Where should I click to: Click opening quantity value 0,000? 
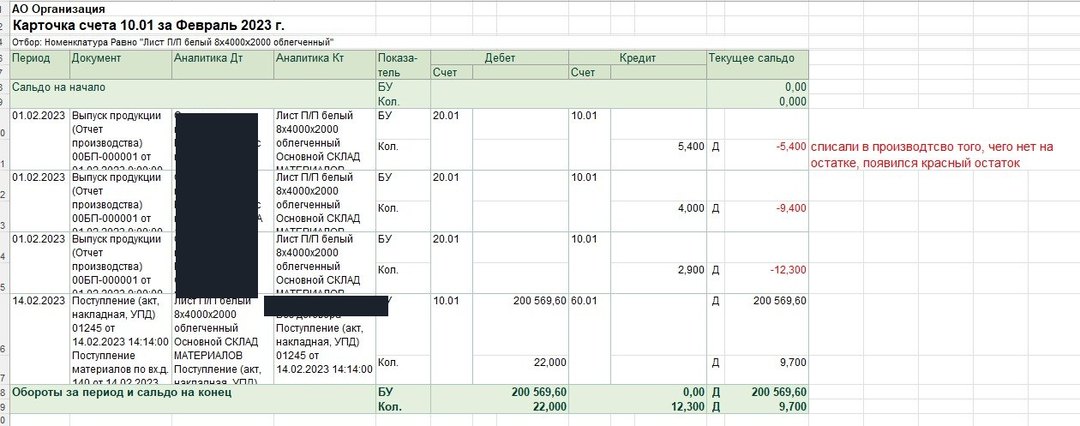pyautogui.click(x=792, y=102)
